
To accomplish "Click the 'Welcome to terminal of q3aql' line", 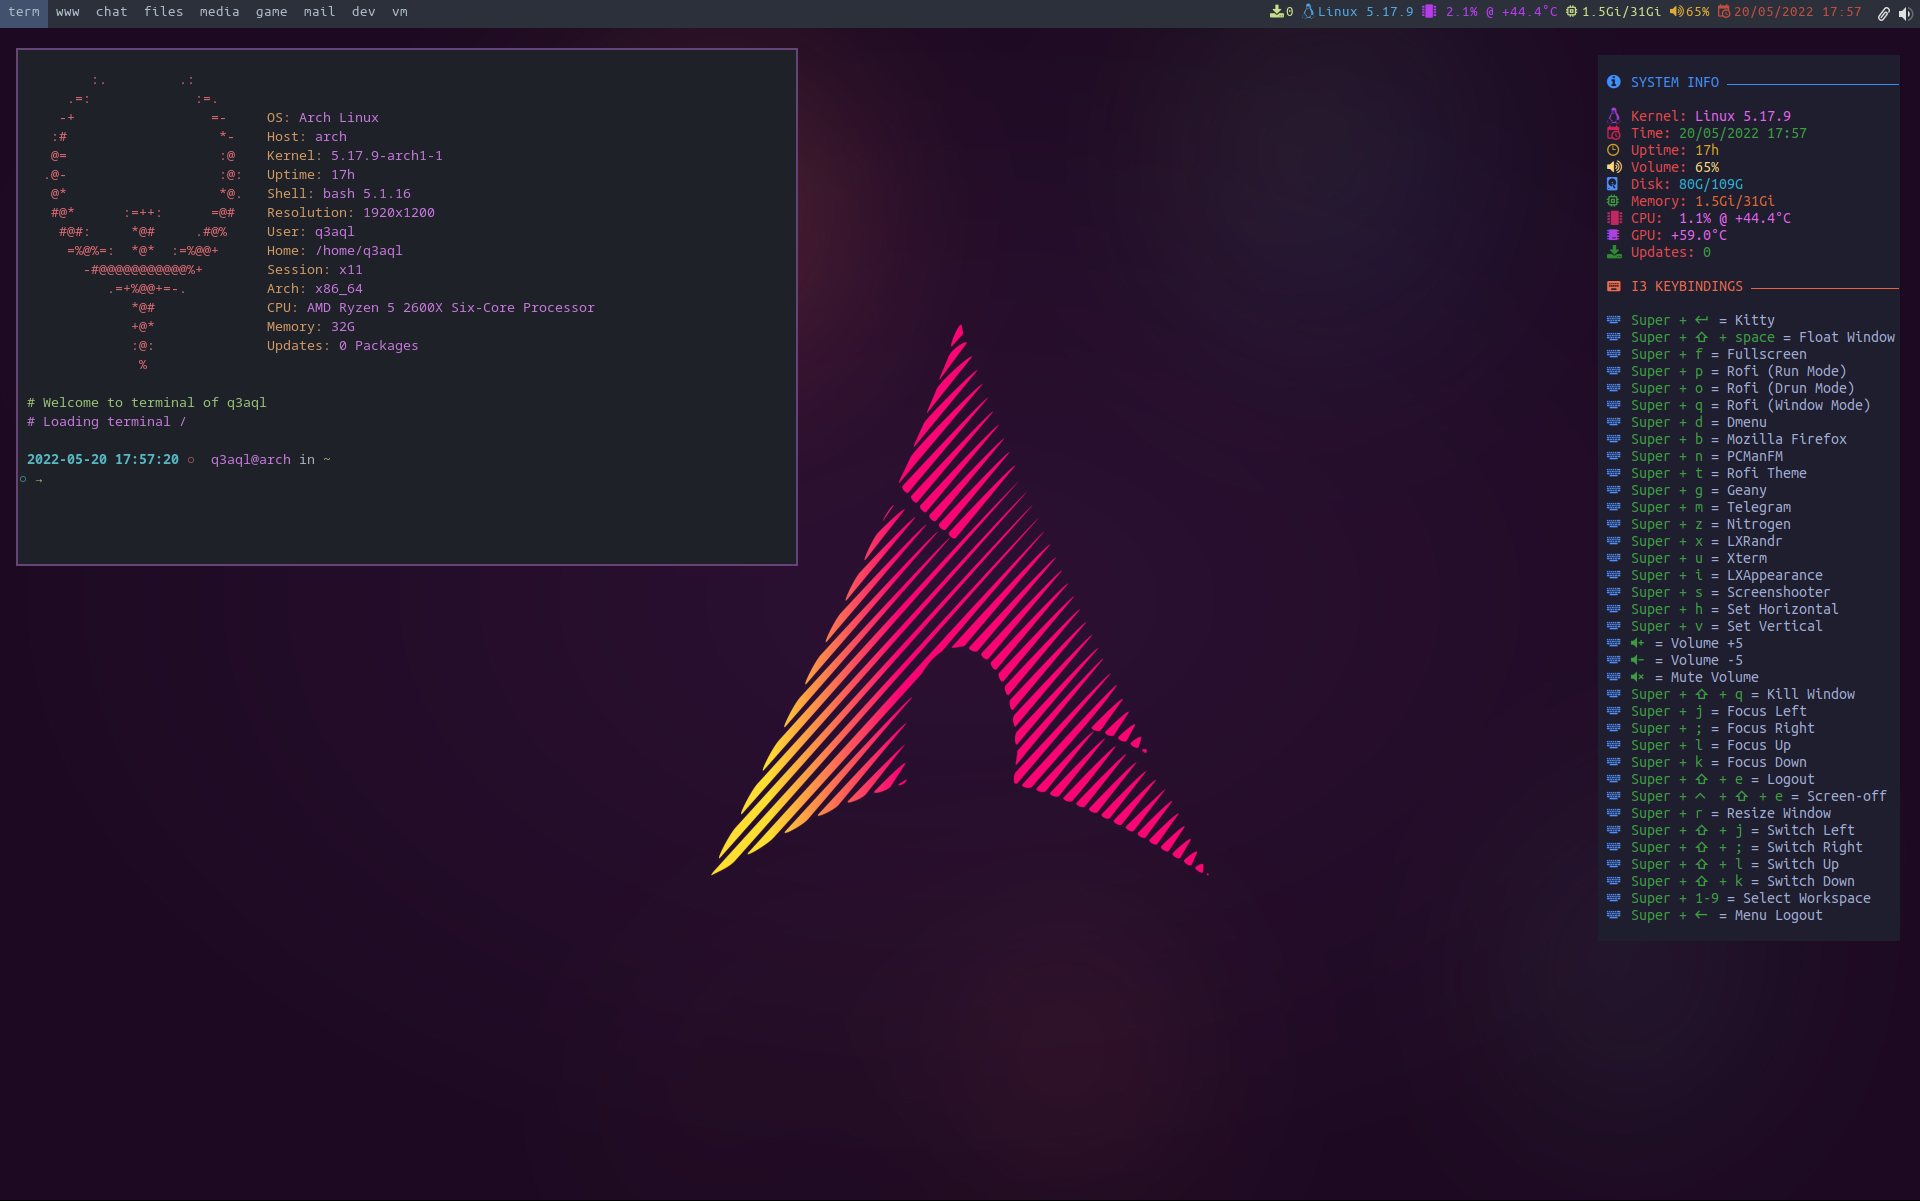I will (x=146, y=402).
